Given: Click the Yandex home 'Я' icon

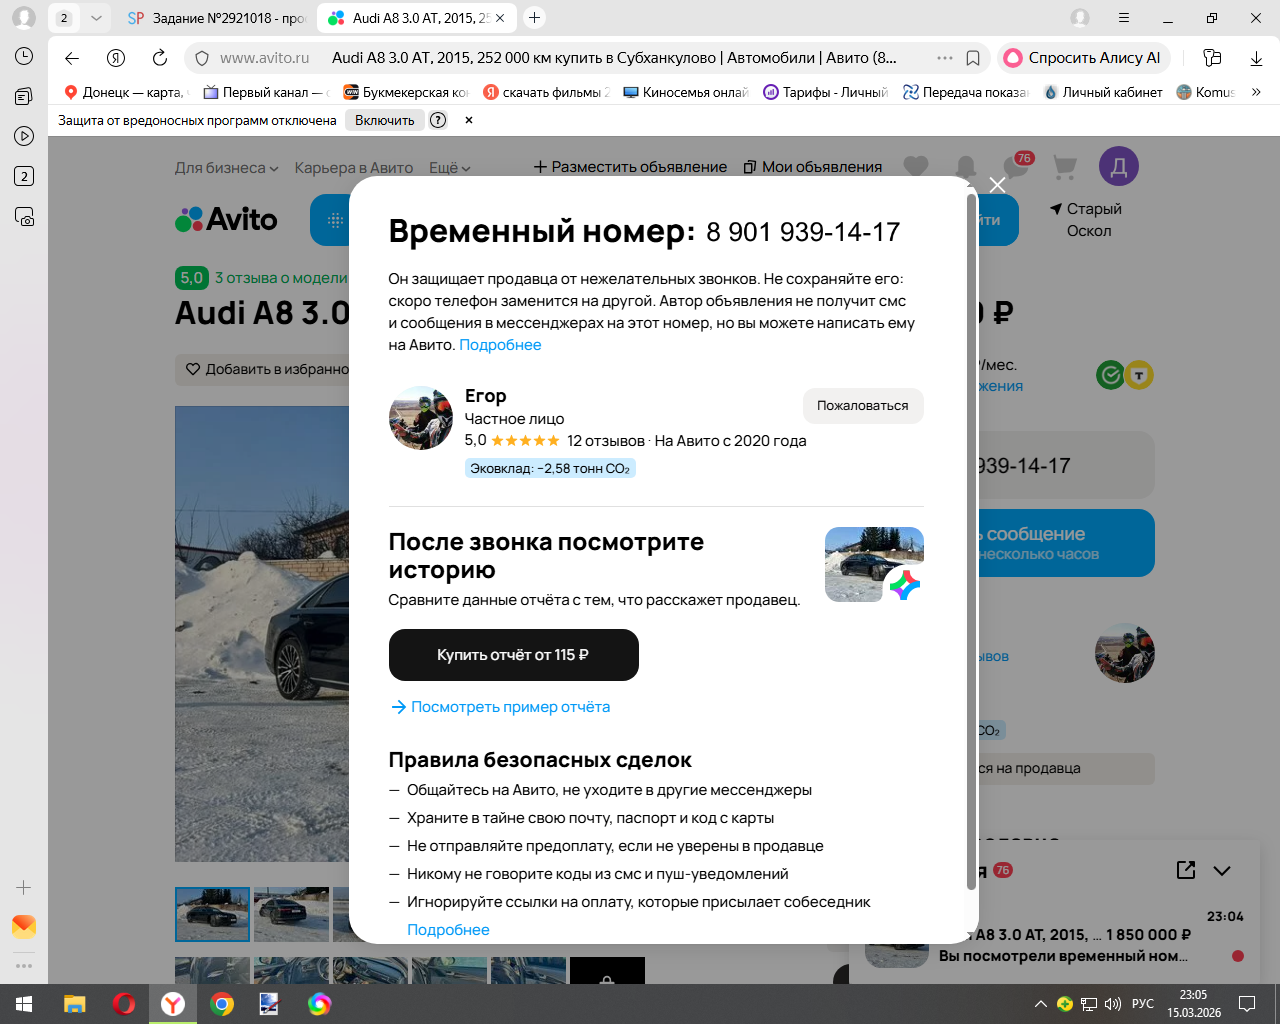Looking at the screenshot, I should 116,58.
